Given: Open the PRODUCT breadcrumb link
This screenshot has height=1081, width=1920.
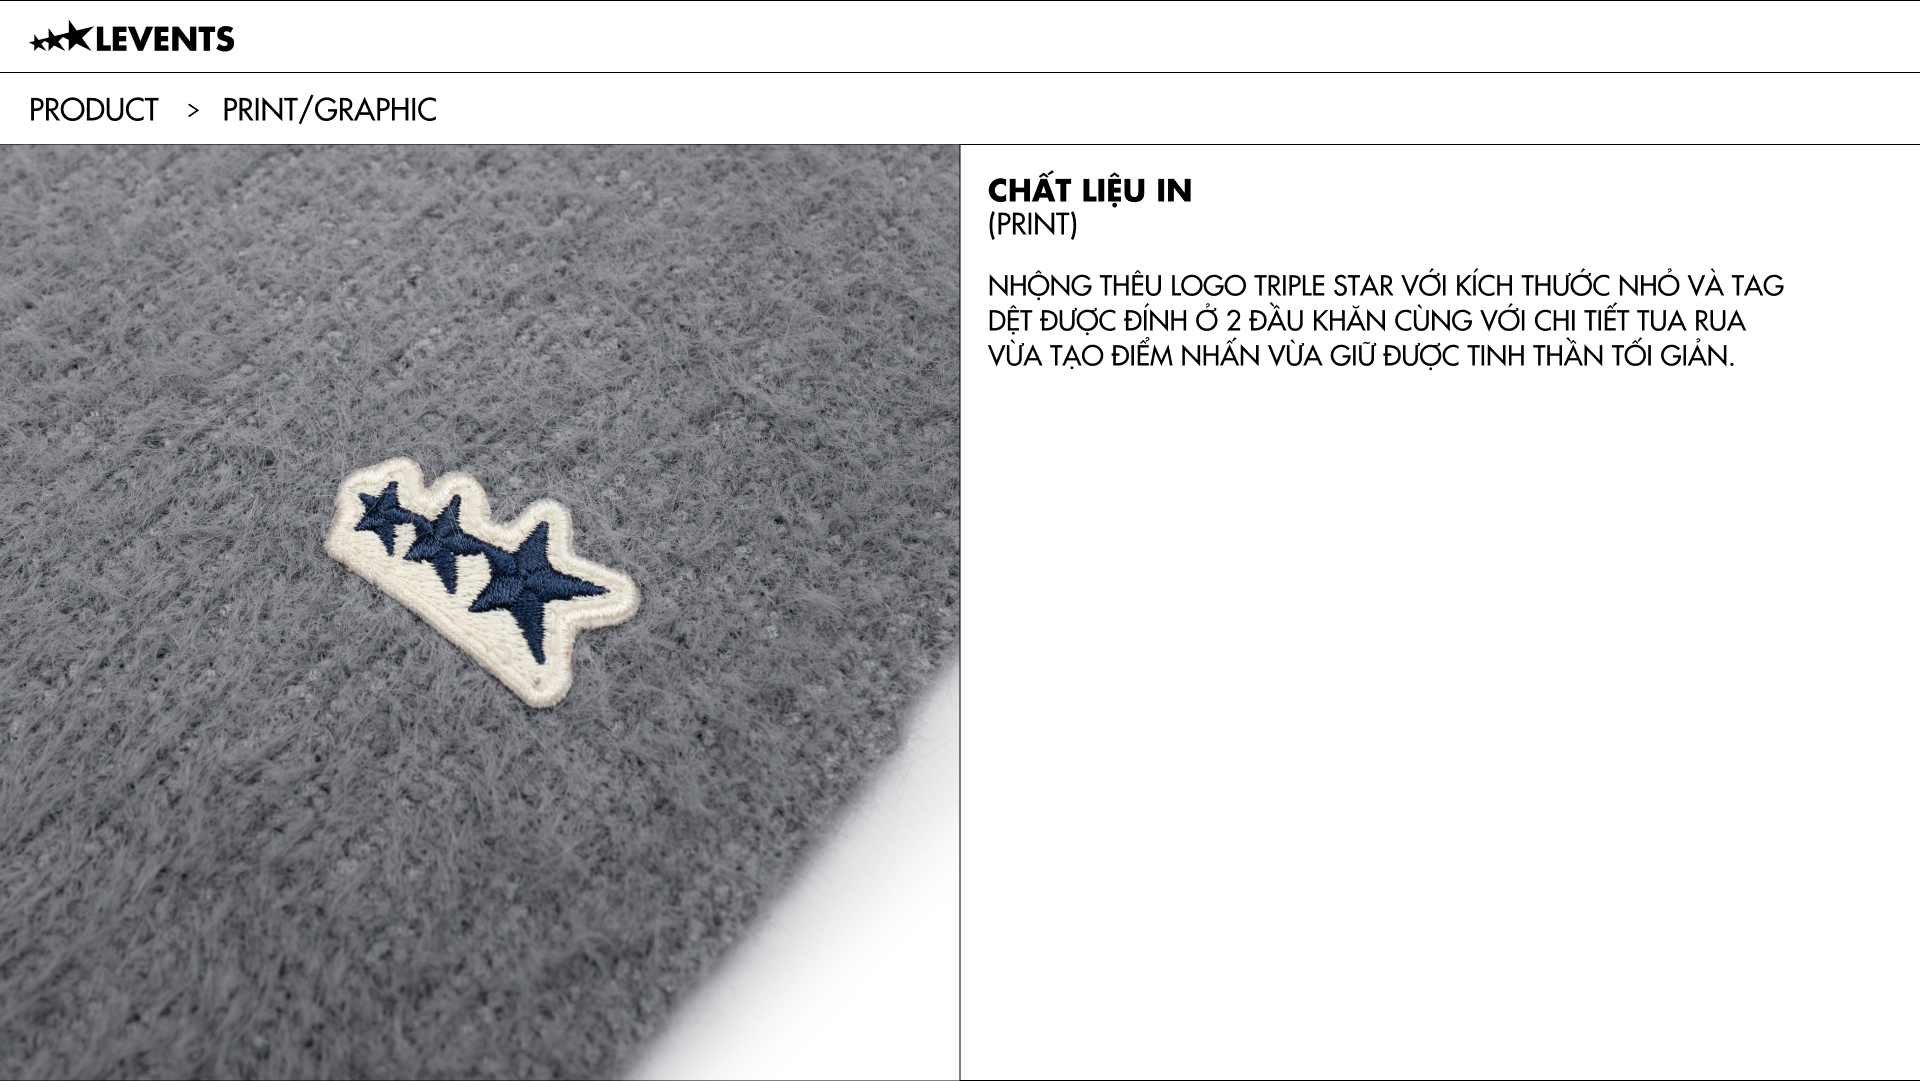Looking at the screenshot, I should click(x=94, y=109).
